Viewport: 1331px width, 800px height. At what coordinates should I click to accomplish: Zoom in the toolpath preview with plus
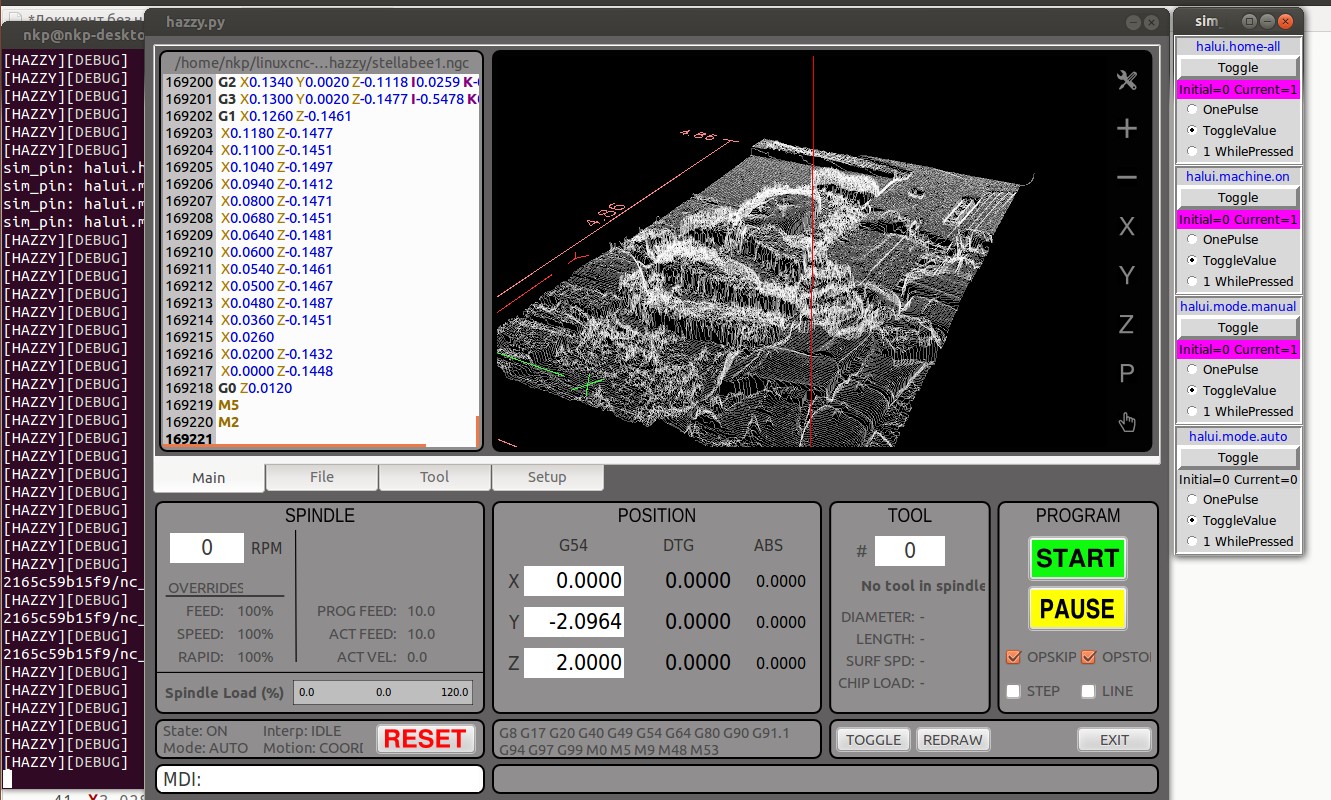click(1127, 129)
